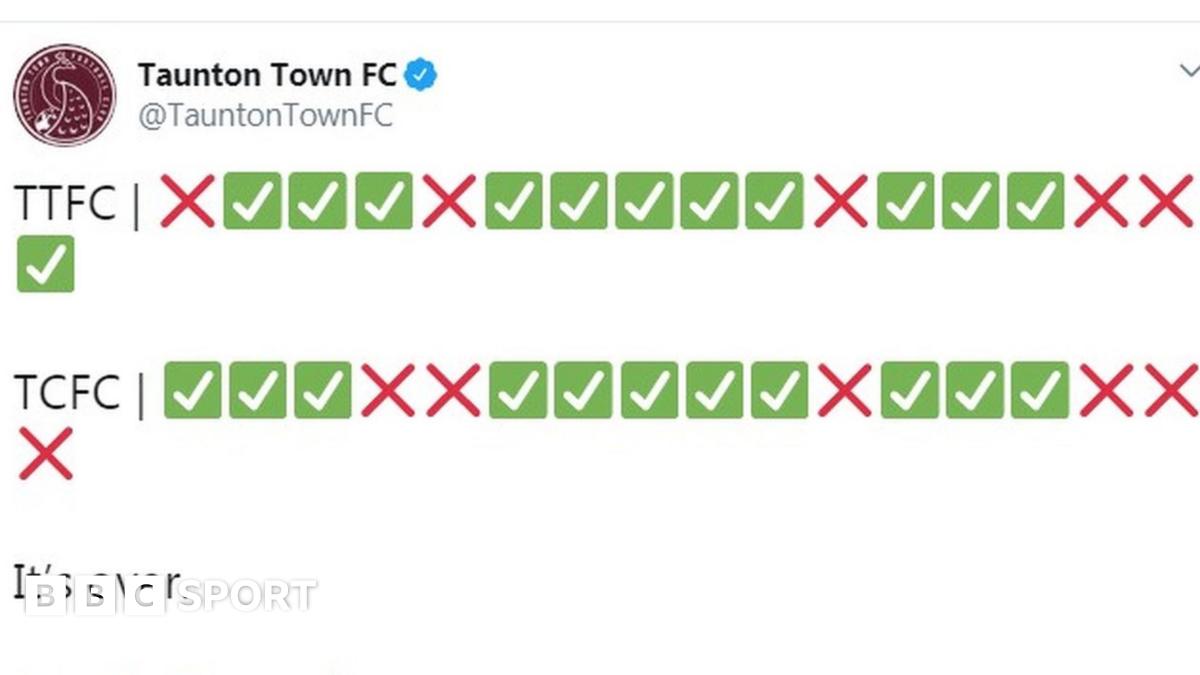Image resolution: width=1200 pixels, height=675 pixels.
Task: Open the Taunton Town FC profile name
Action: pos(267,75)
